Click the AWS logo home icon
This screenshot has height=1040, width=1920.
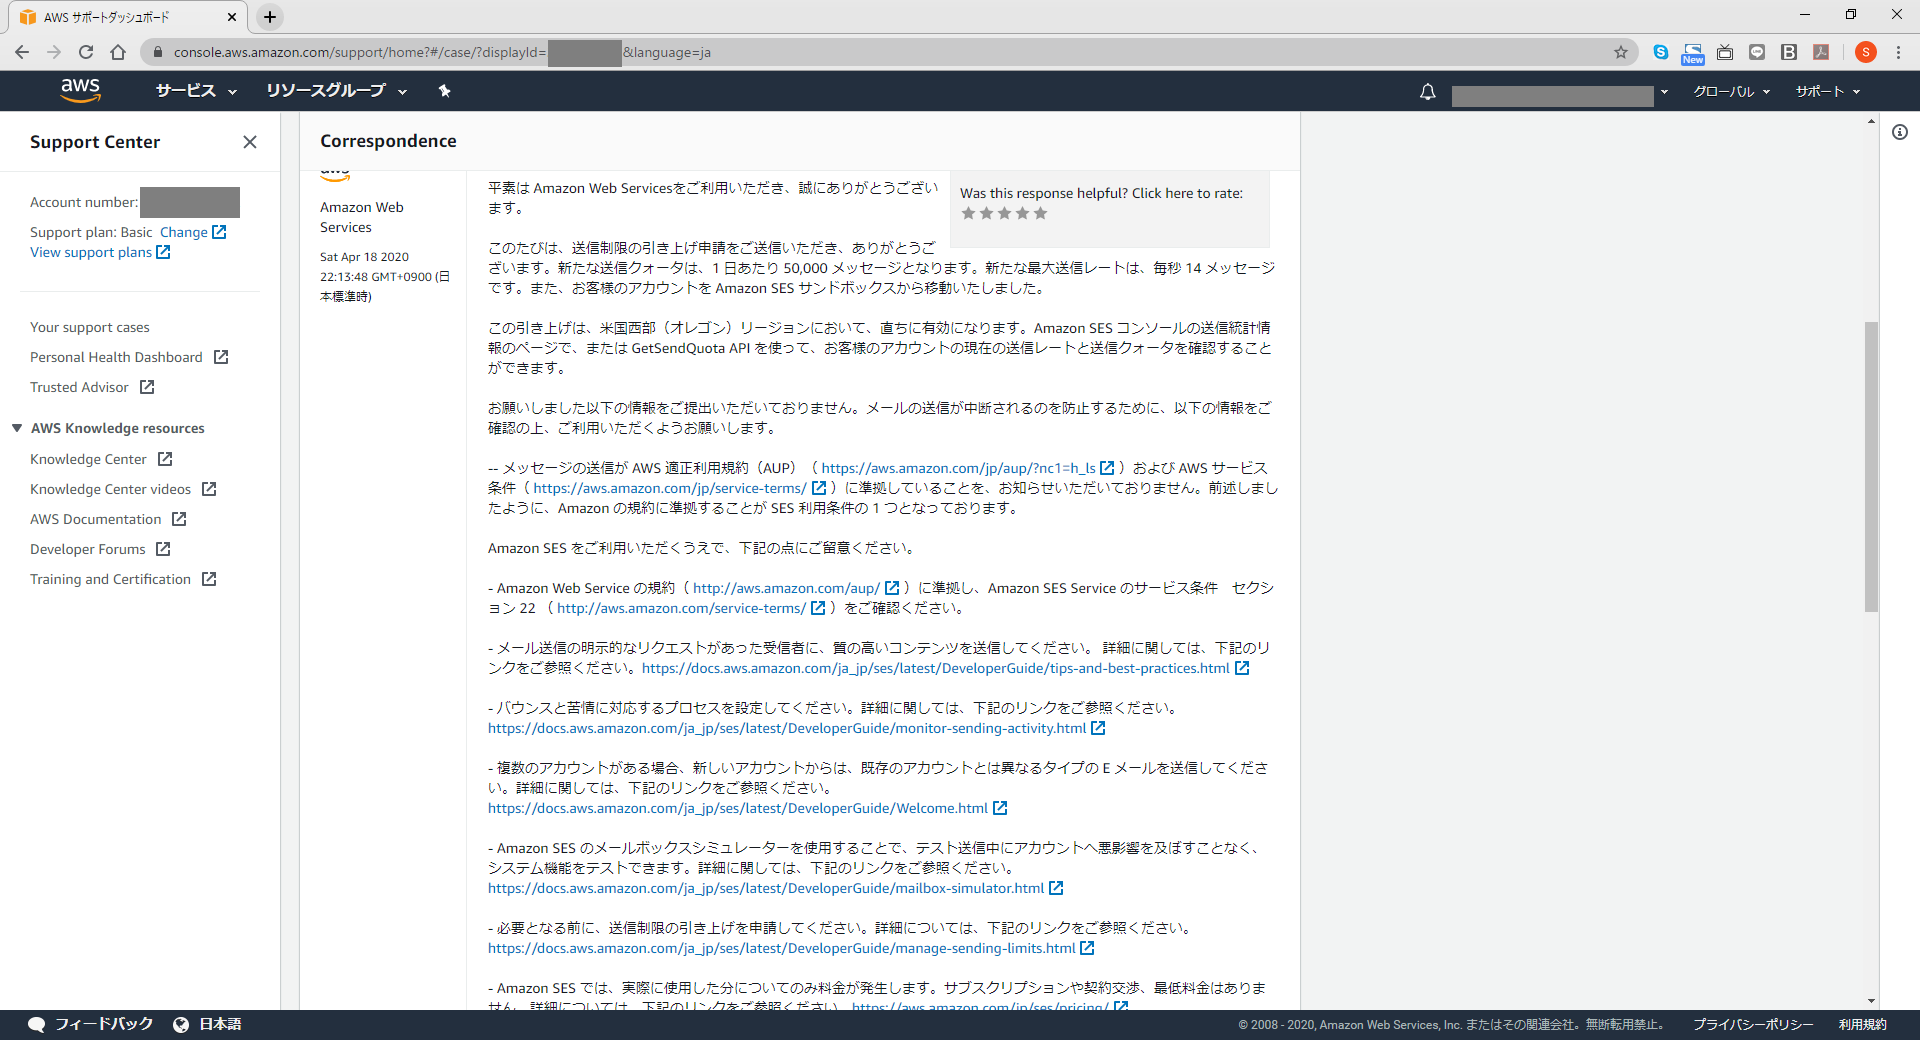pos(80,90)
